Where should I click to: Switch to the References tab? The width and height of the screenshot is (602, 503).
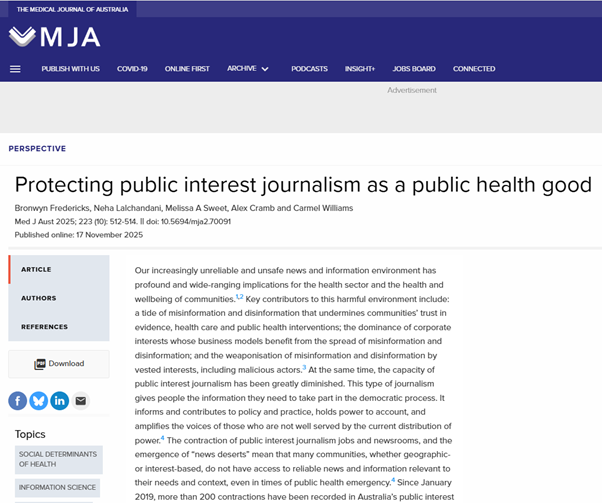point(59,327)
